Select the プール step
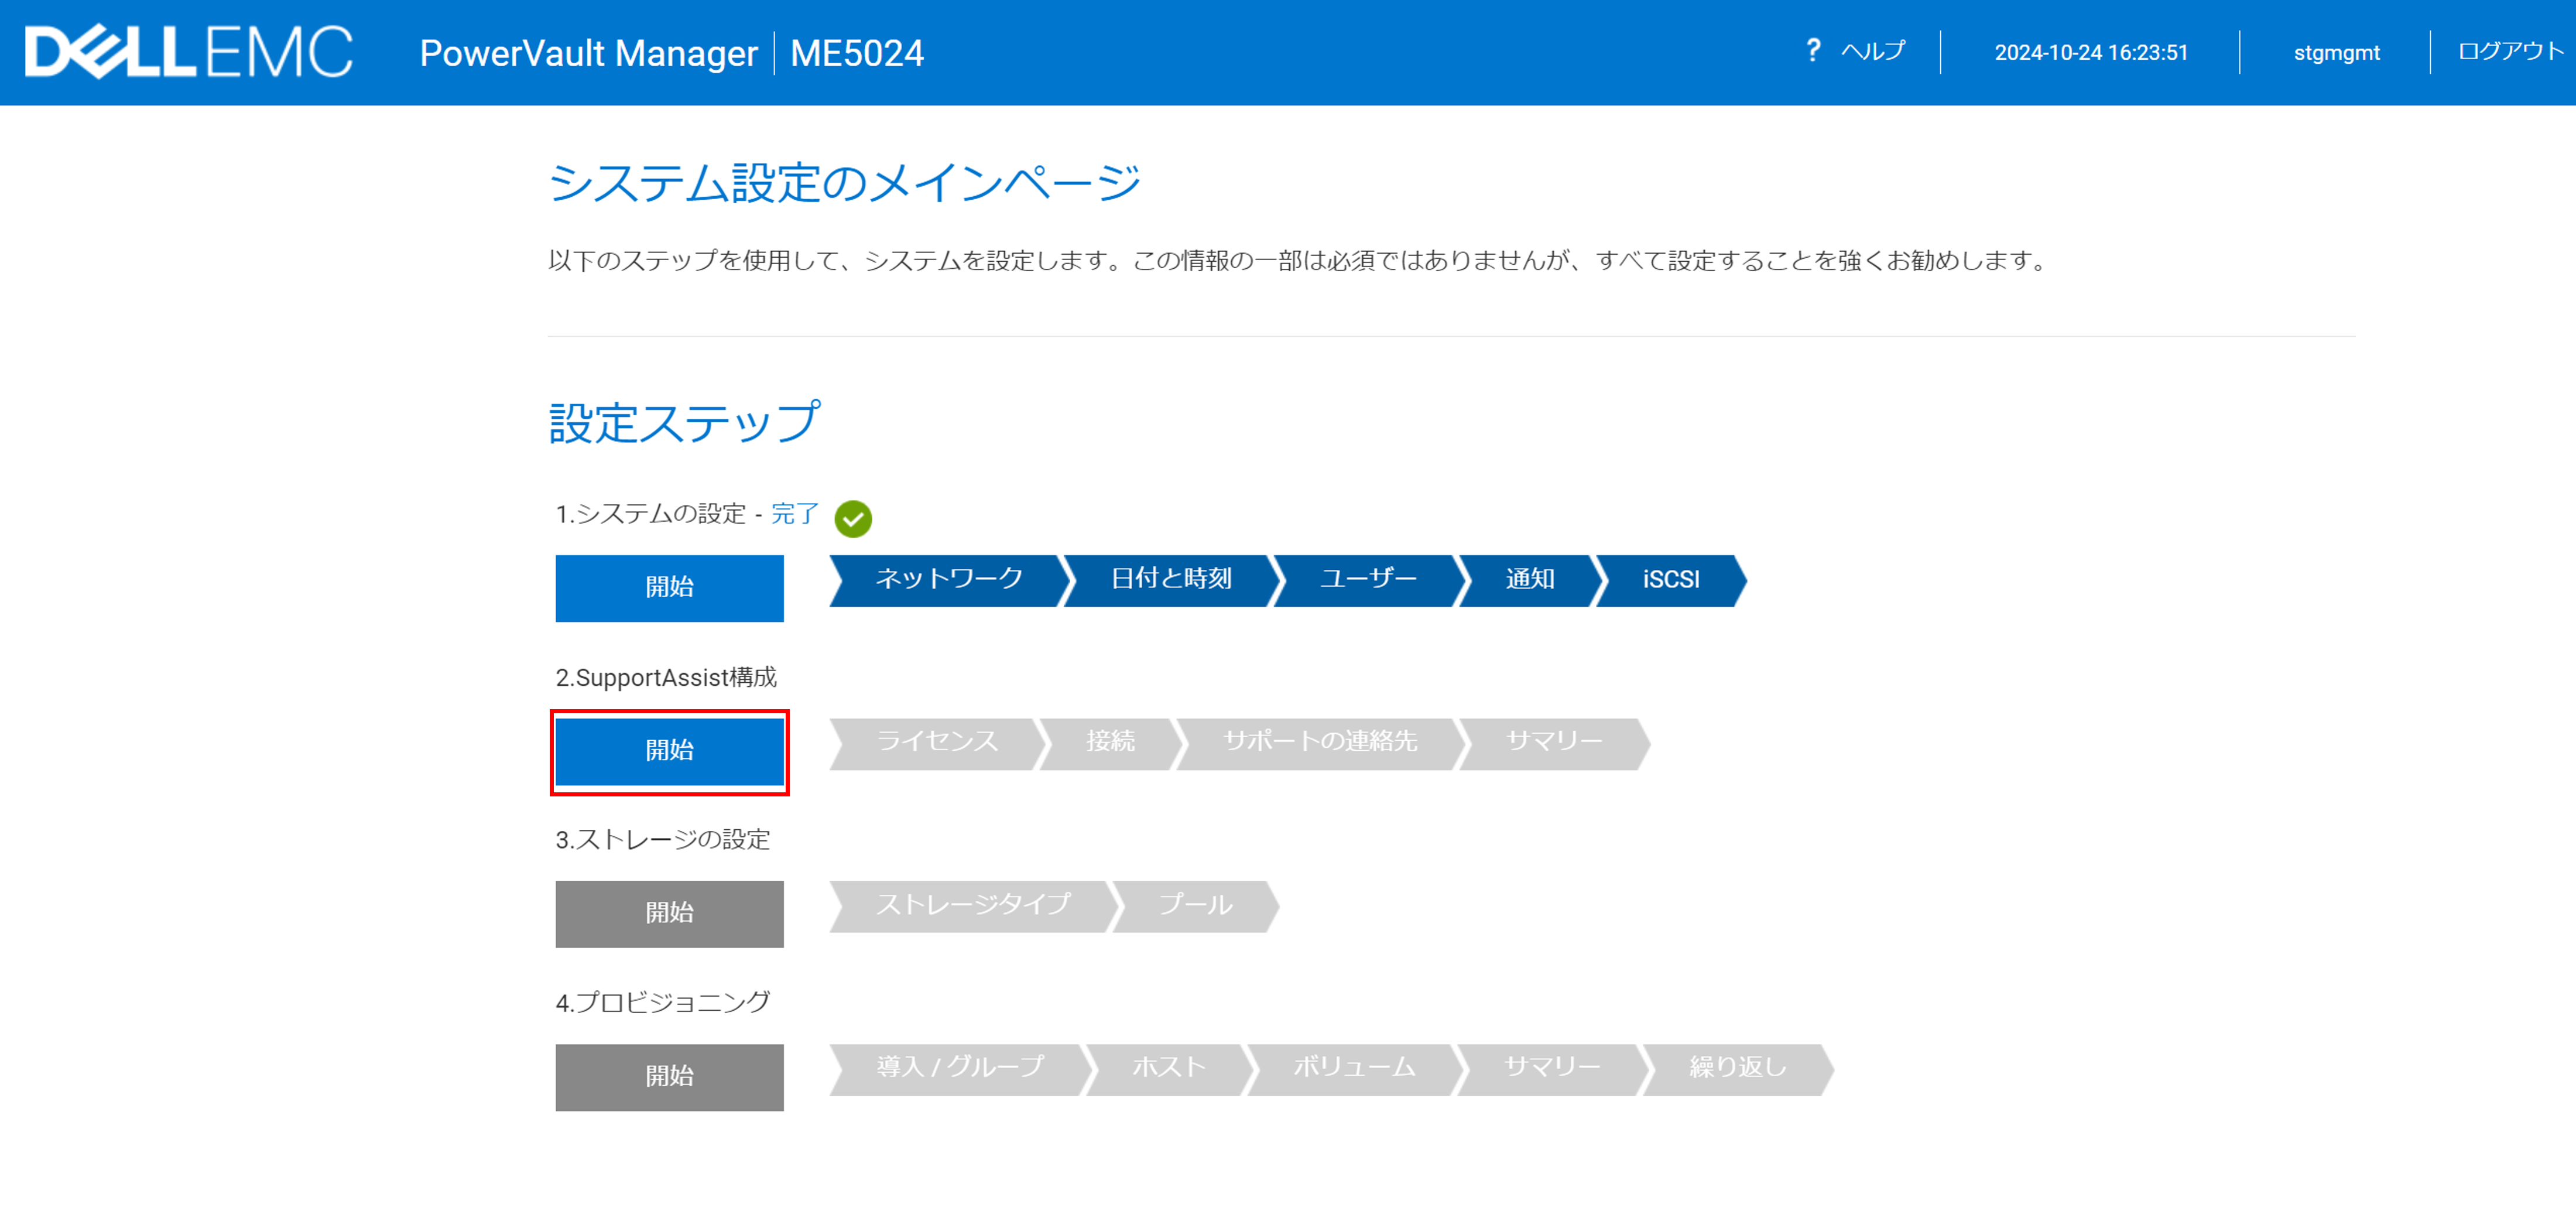Viewport: 2576px width, 1228px height. (1195, 906)
